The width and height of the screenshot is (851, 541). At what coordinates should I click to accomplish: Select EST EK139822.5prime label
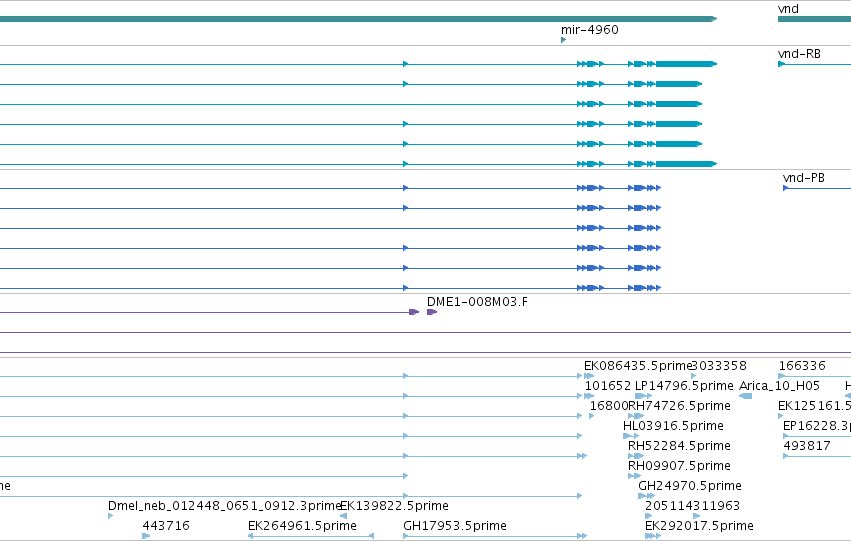(395, 506)
